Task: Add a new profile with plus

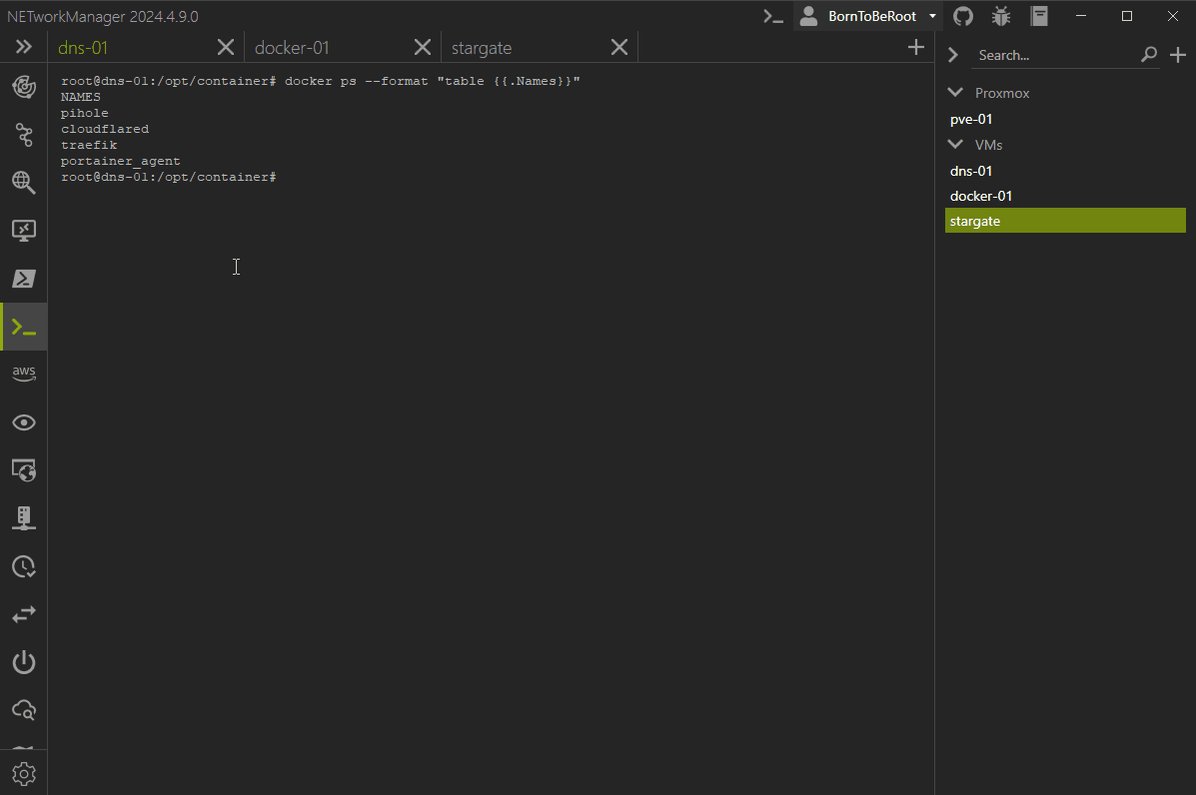Action: [x=1178, y=55]
